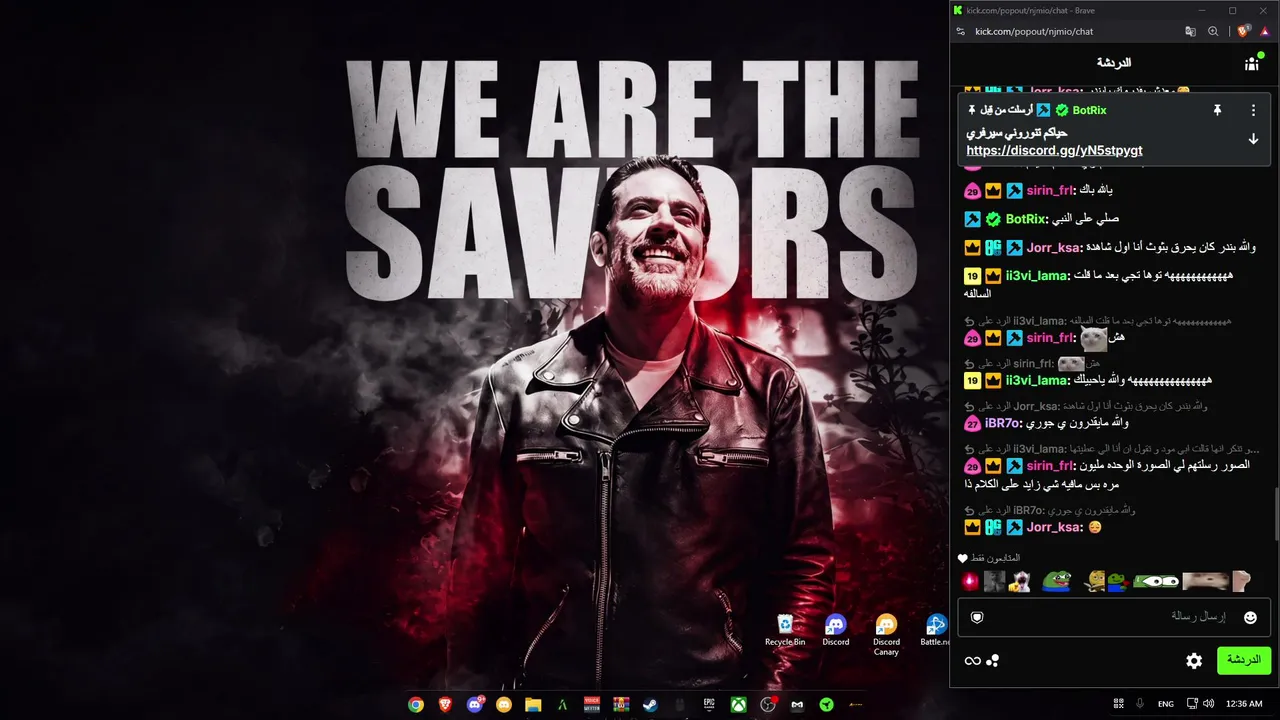
Task: Click the green chat send button
Action: pyautogui.click(x=1244, y=660)
